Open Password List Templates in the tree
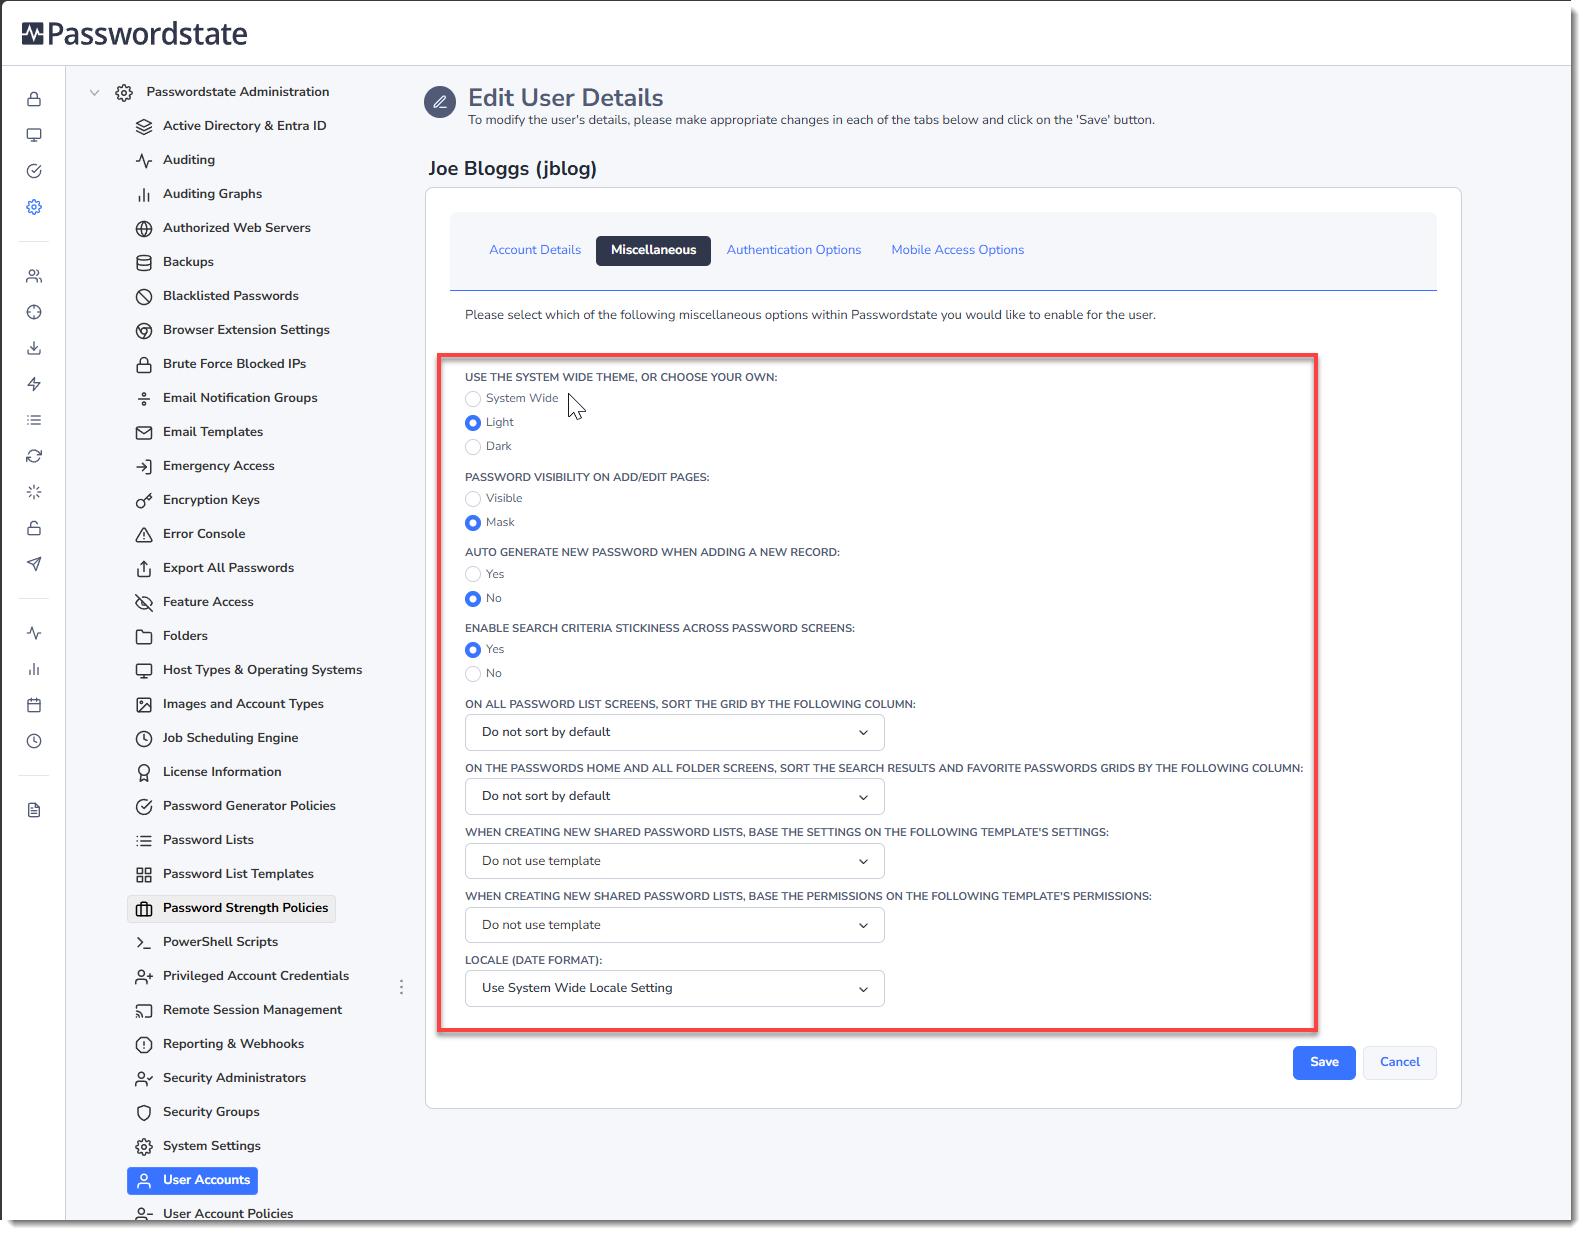Viewport: 1586px width, 1235px height. [x=238, y=874]
